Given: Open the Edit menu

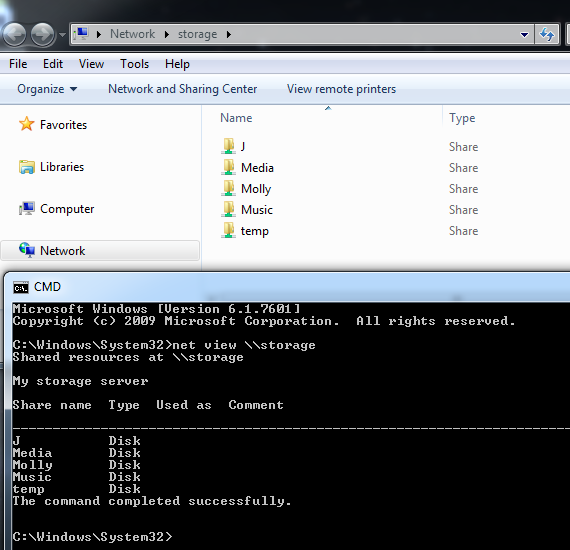Looking at the screenshot, I should (x=53, y=64).
